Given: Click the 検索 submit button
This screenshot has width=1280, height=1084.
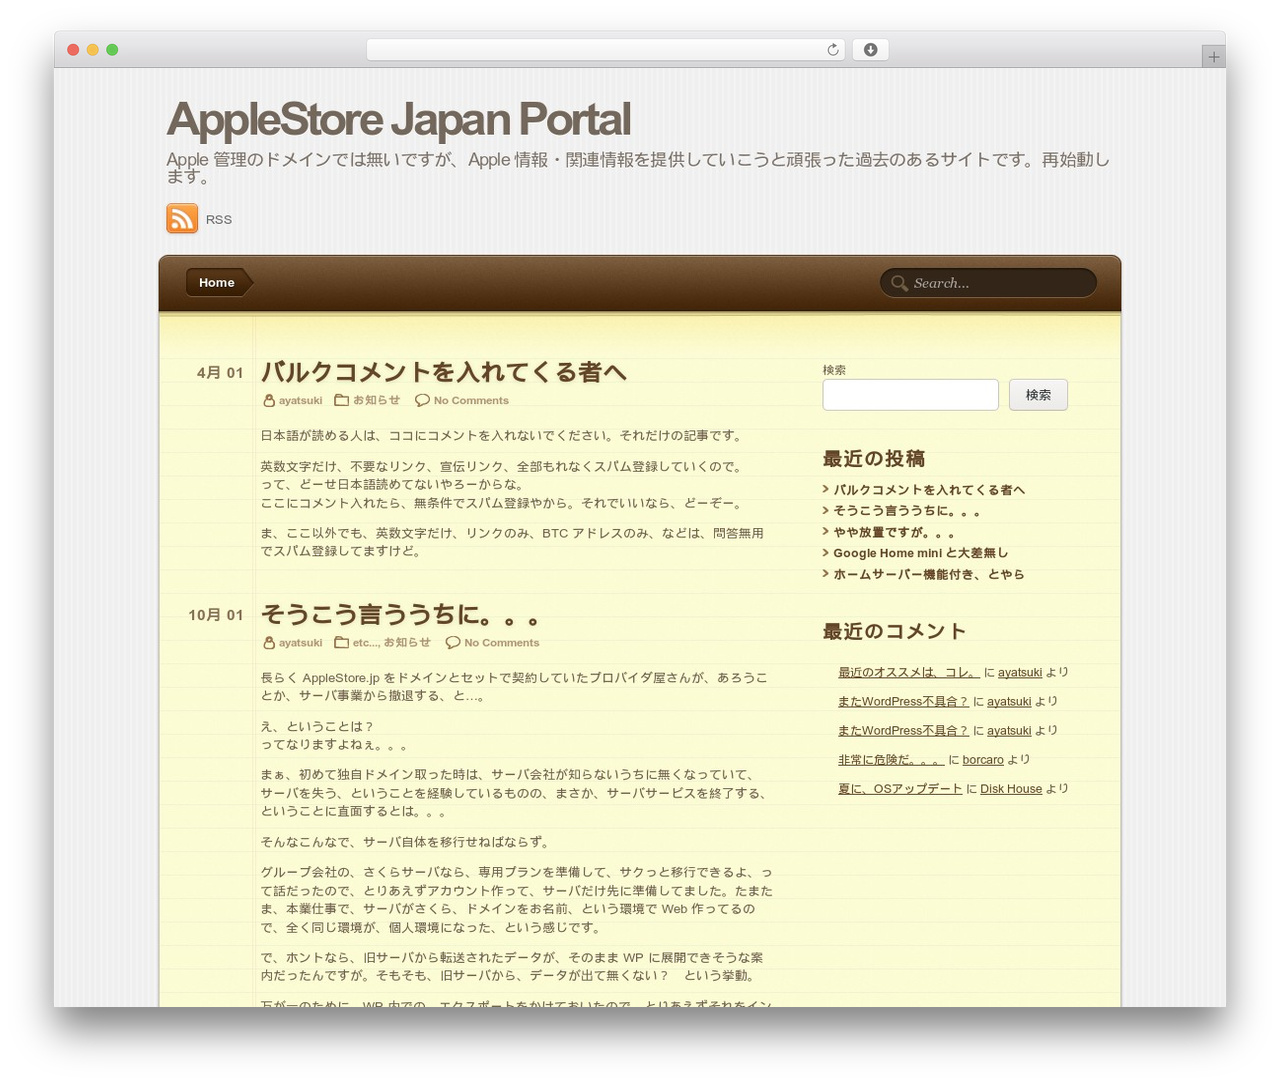Looking at the screenshot, I should coord(1038,395).
